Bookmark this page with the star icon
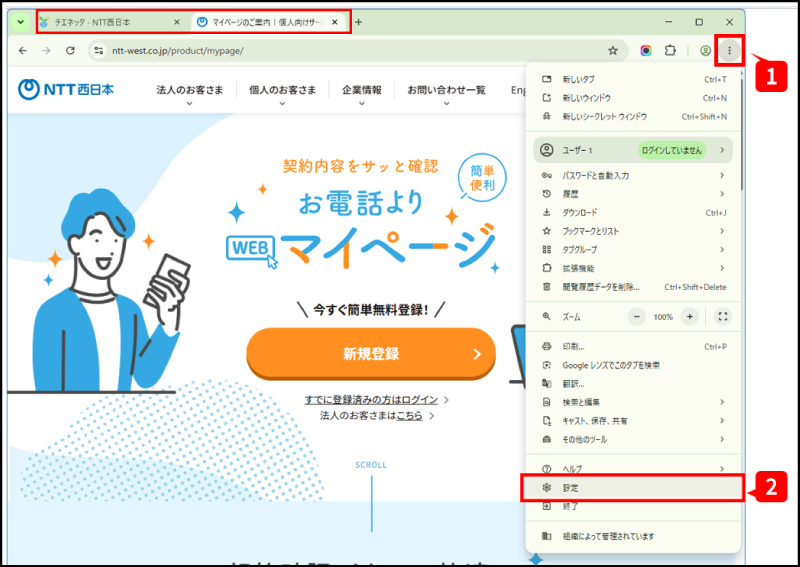The image size is (800, 567). 613,51
